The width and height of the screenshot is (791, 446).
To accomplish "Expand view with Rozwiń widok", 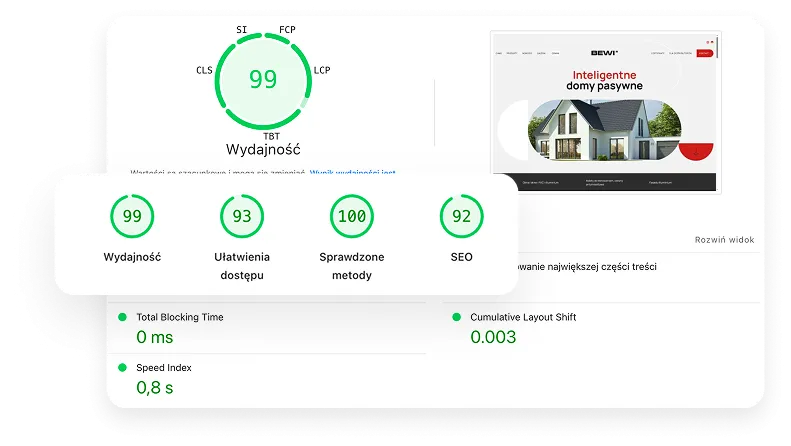I will click(x=725, y=240).
